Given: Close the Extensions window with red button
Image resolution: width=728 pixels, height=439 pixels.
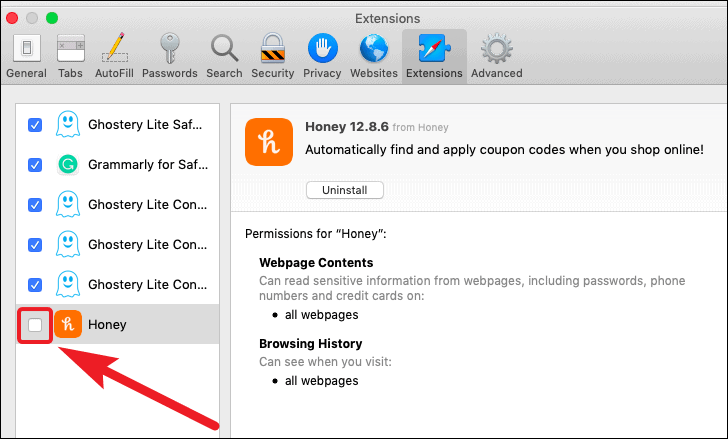Looking at the screenshot, I should coord(12,18).
